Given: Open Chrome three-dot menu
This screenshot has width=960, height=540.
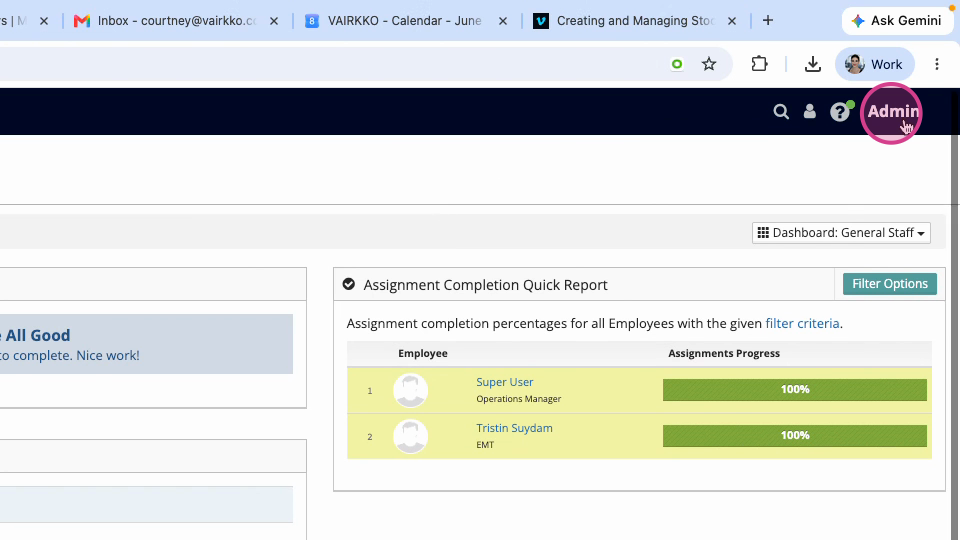Looking at the screenshot, I should tap(937, 64).
